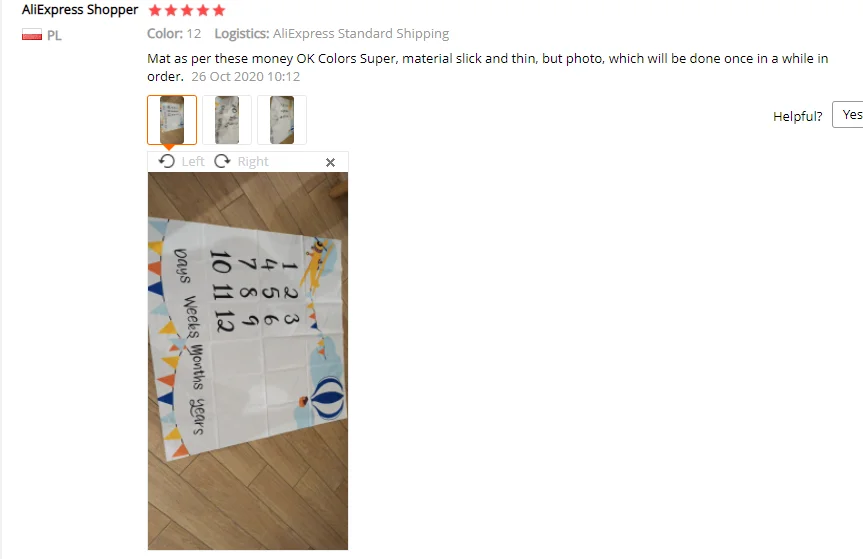The width and height of the screenshot is (863, 559).
Task: Click the third red rating star
Action: [187, 10]
